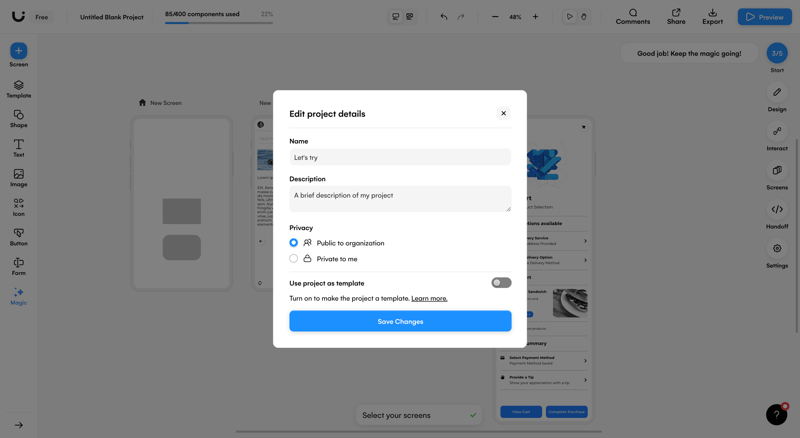Expand the left sidebar arrow
The image size is (800, 438).
click(x=19, y=425)
